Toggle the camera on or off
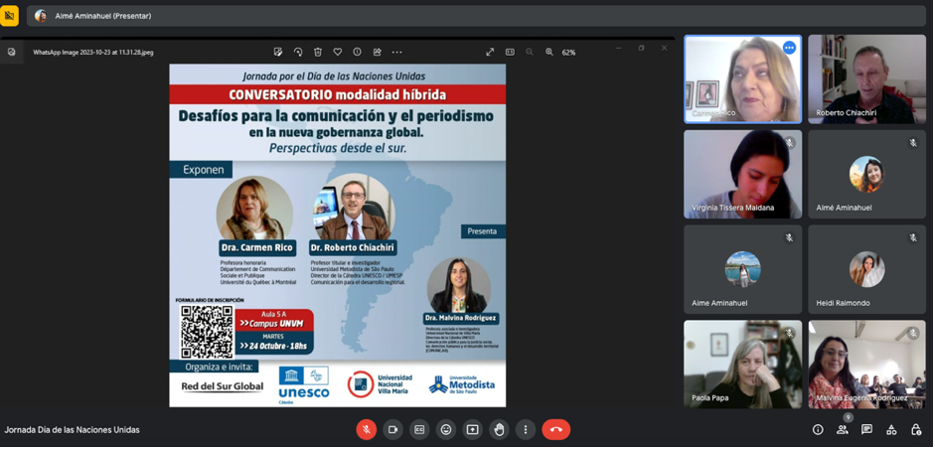 393,430
